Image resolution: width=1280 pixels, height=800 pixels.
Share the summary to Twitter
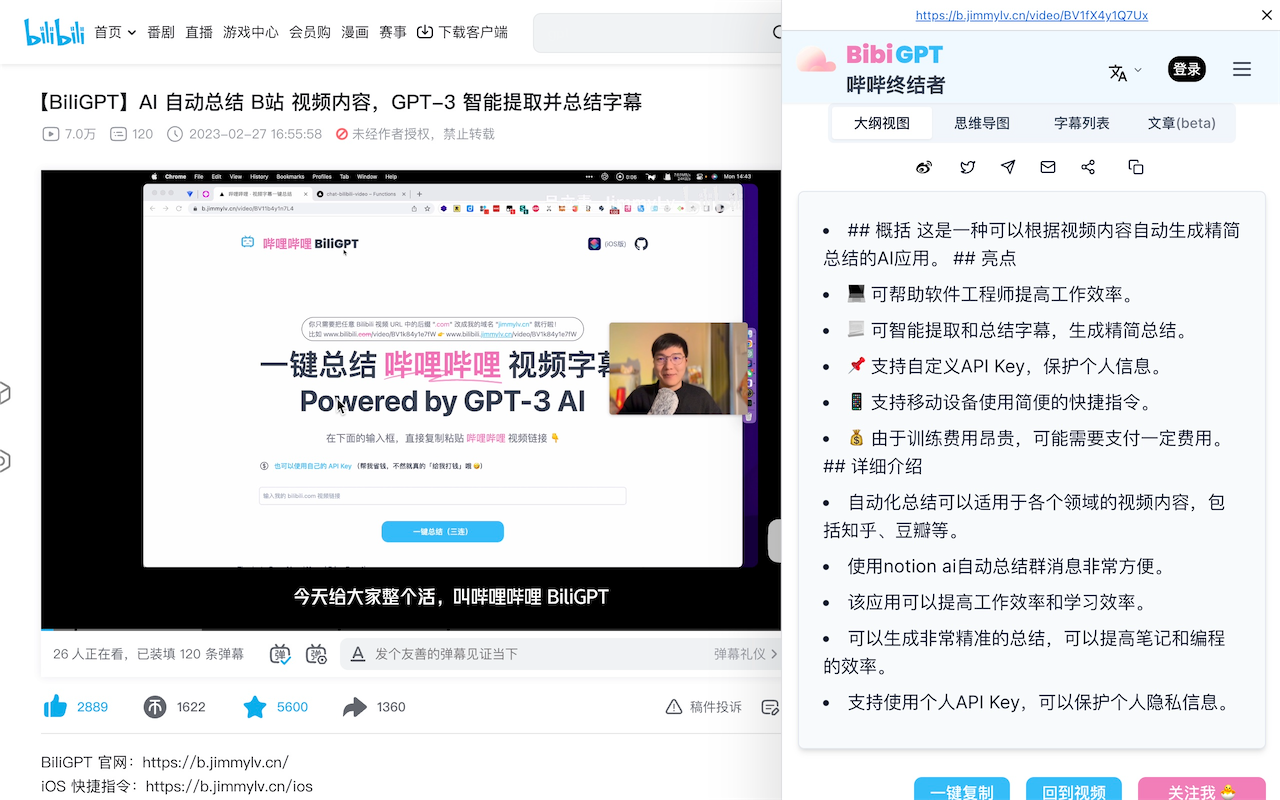[967, 167]
